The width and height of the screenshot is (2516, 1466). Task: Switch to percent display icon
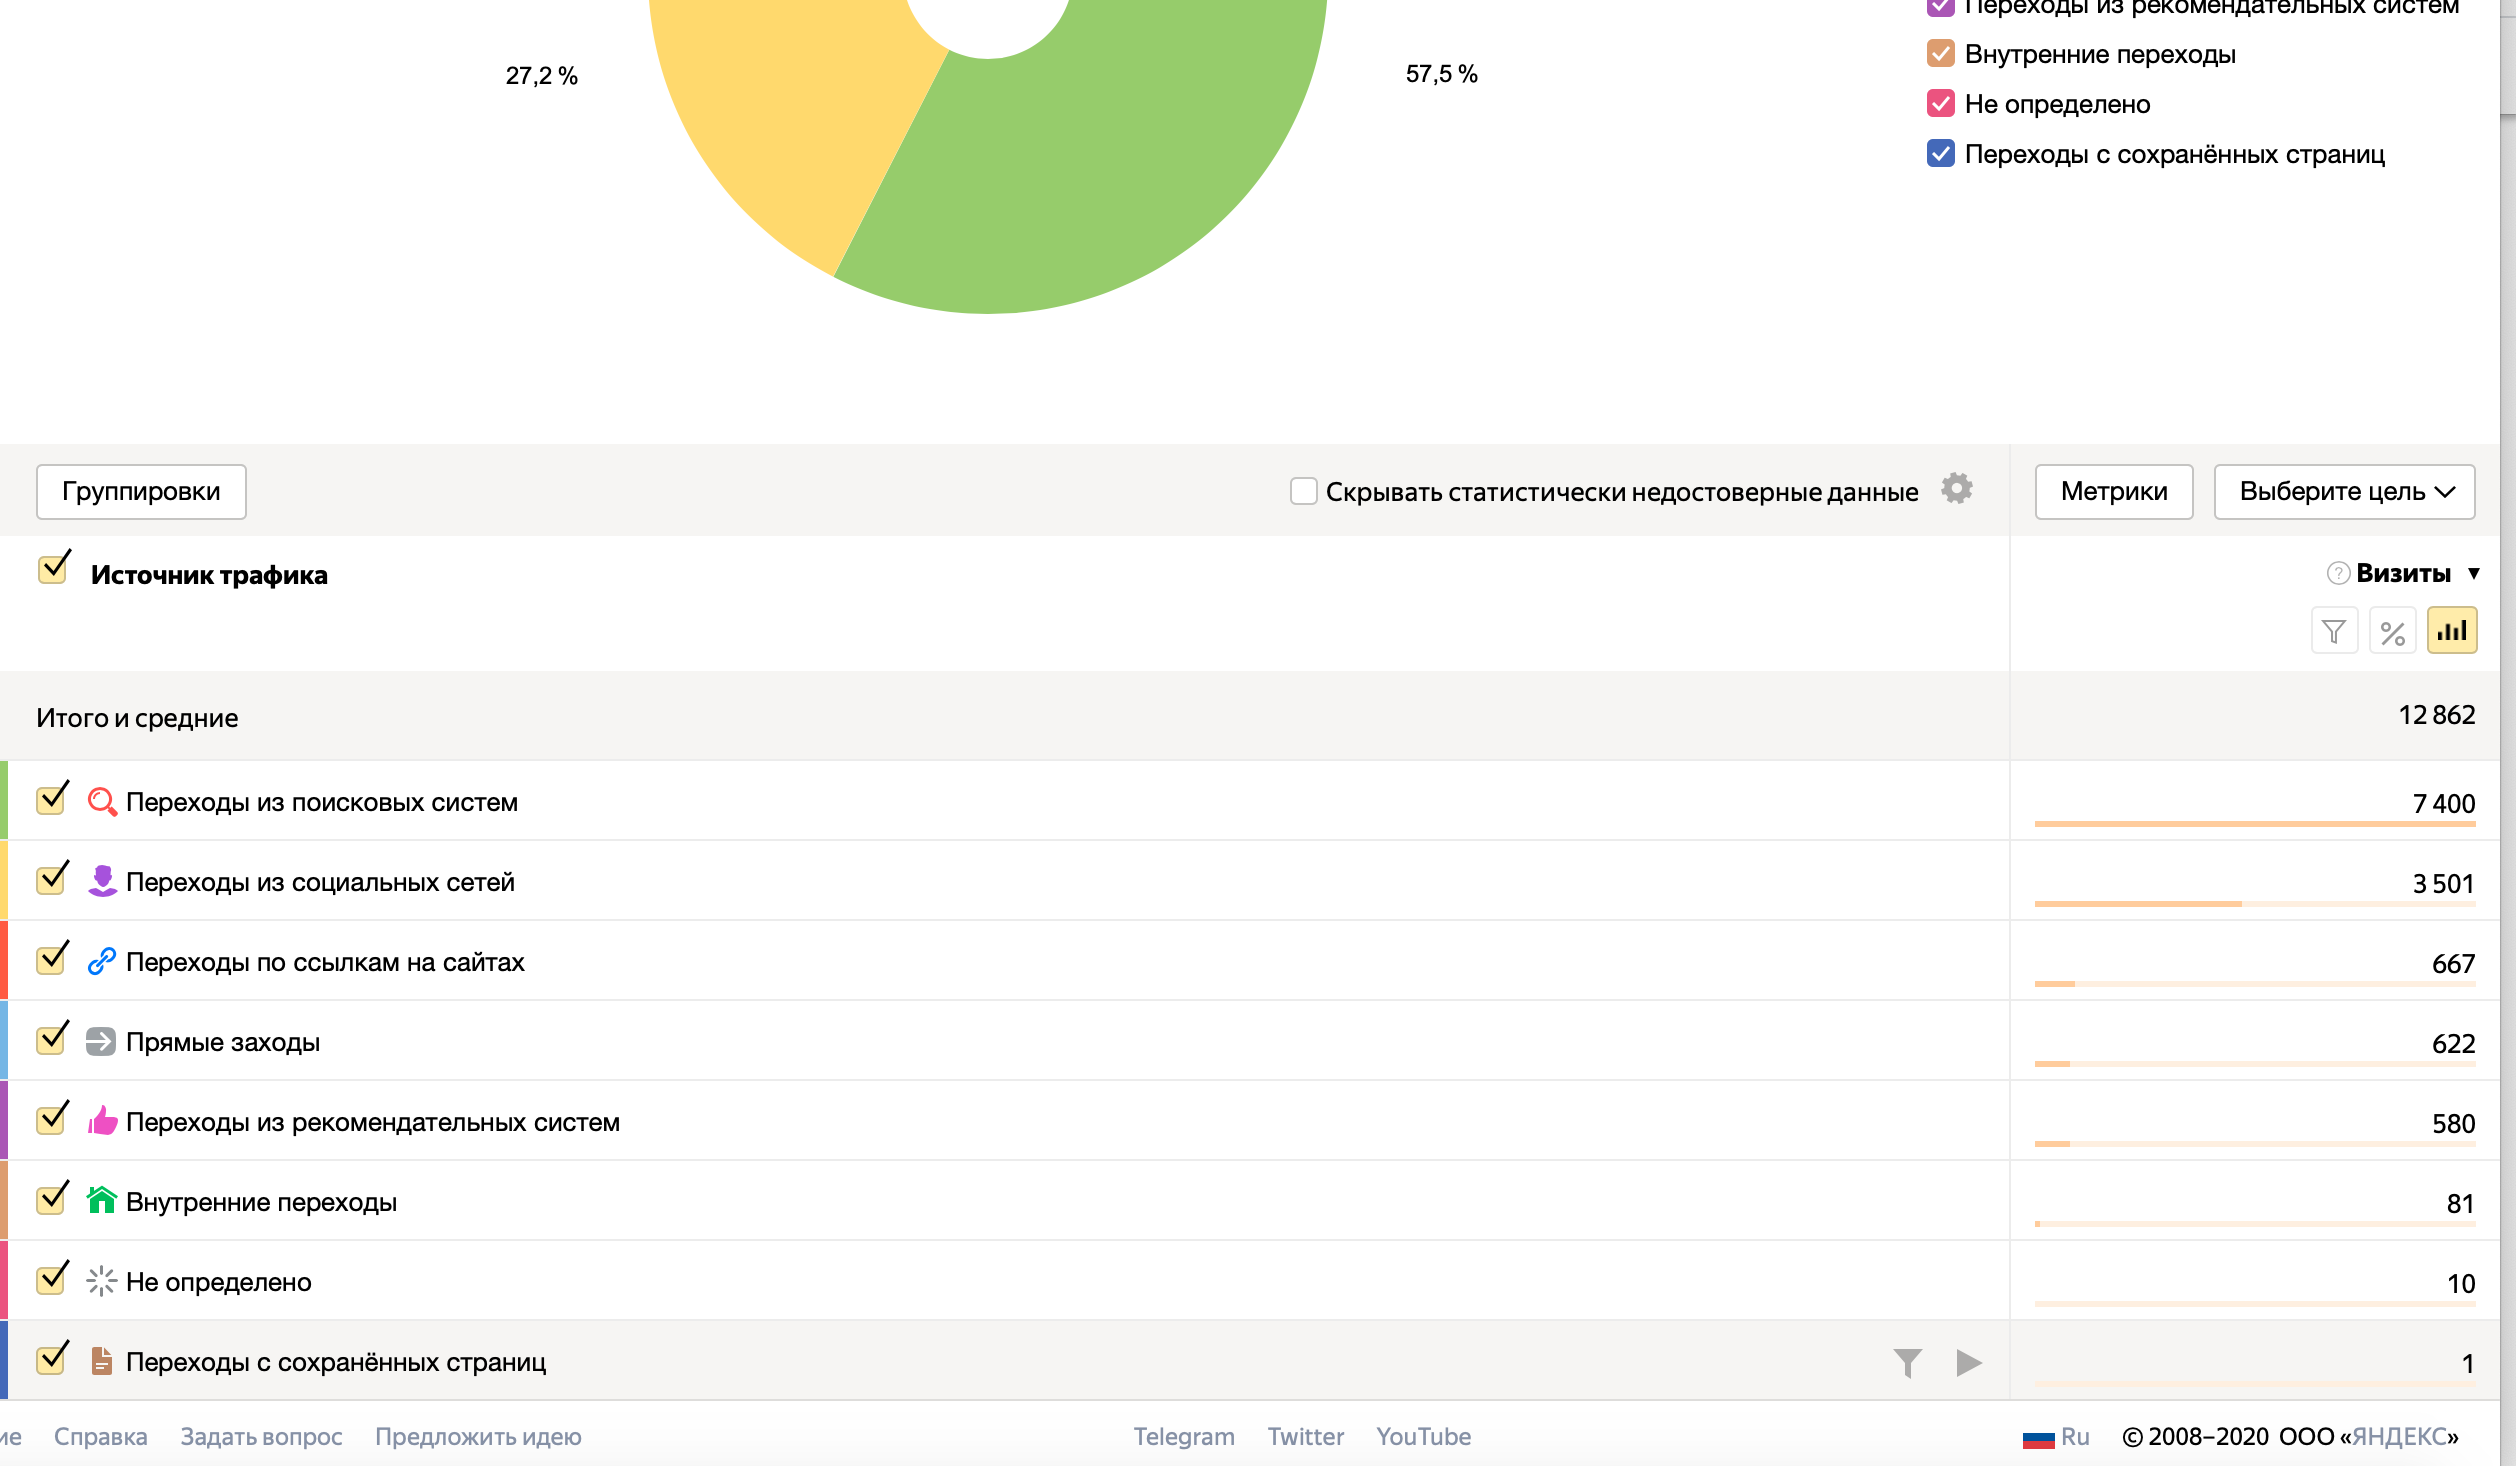[2392, 631]
